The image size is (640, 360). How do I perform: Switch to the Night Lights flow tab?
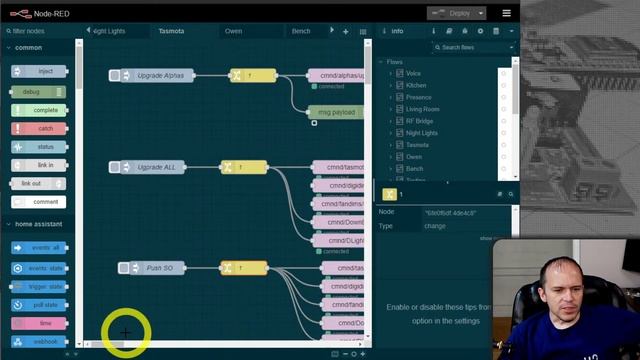coord(109,31)
